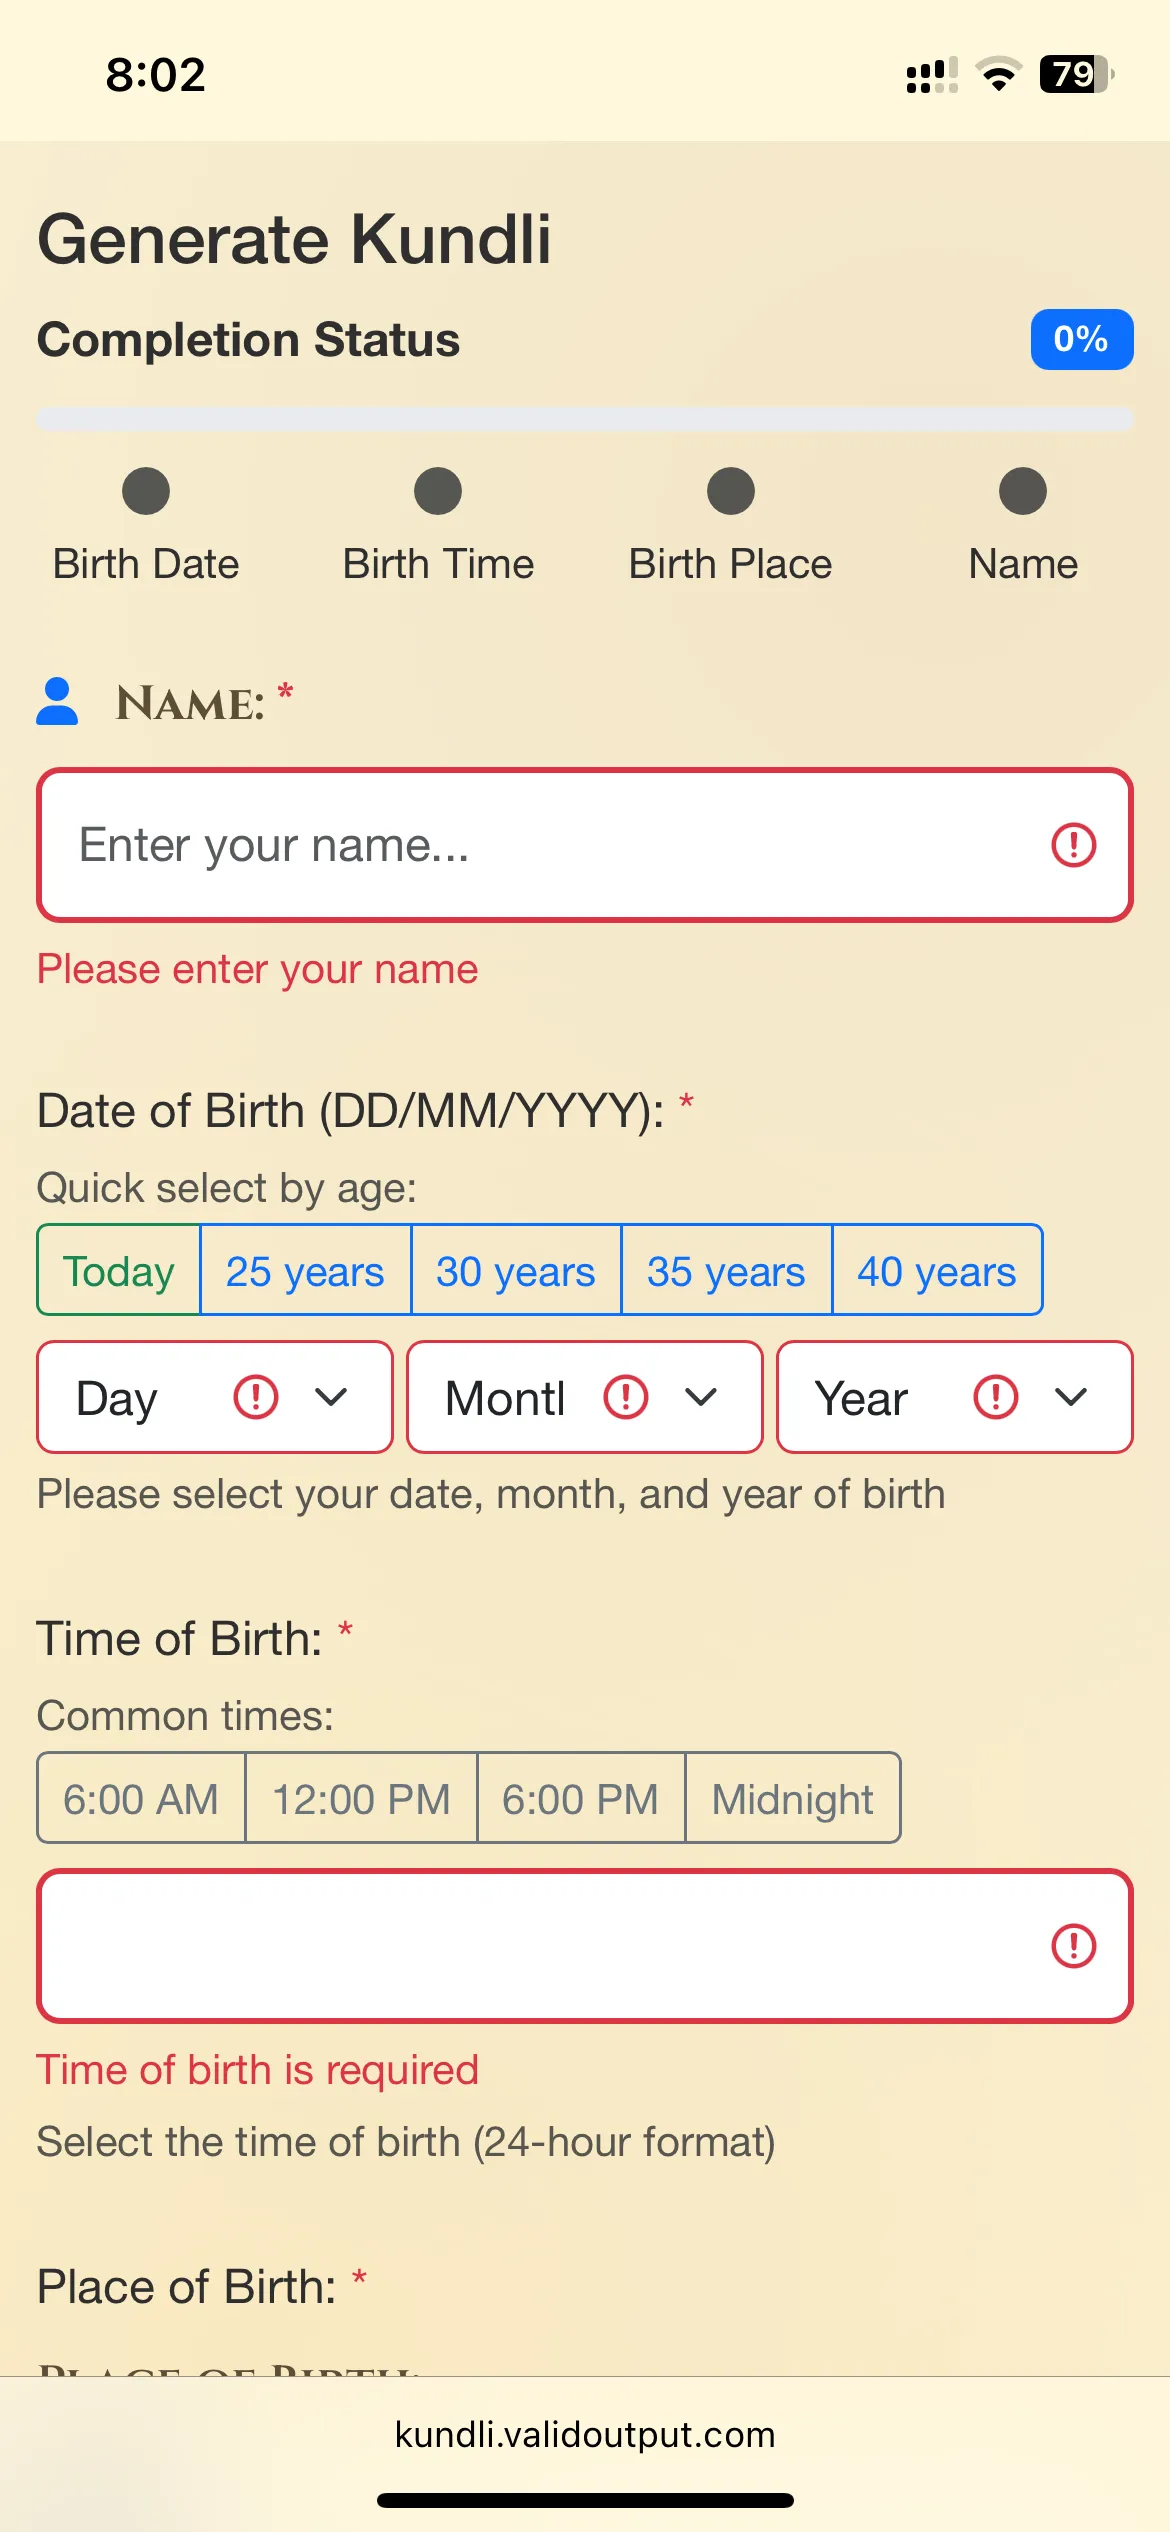
Task: Click the completion status progress bar
Action: click(x=585, y=419)
